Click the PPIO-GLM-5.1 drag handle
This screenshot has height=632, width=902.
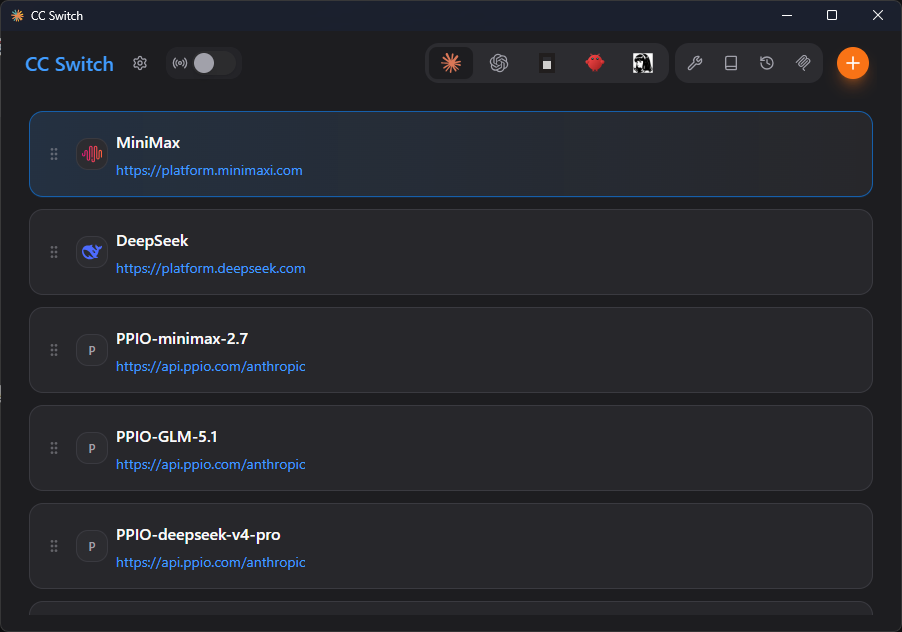(x=53, y=448)
